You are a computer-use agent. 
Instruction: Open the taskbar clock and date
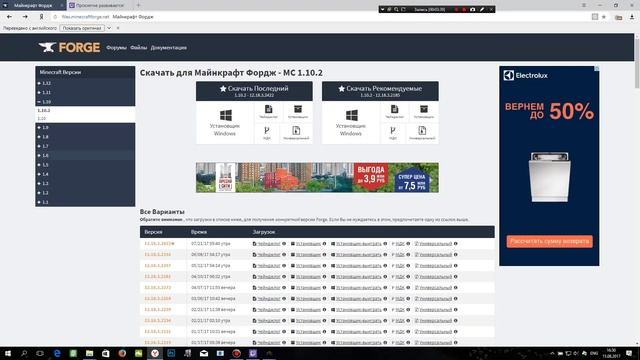(x=611, y=353)
